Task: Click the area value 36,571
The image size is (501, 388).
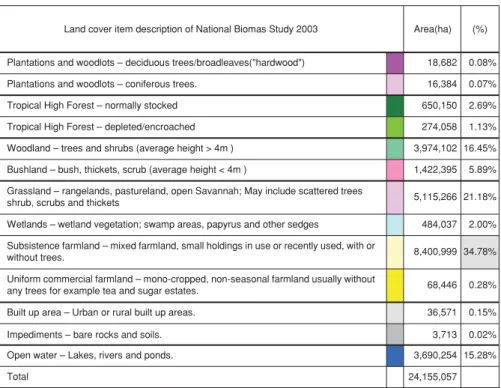Action: [x=442, y=312]
